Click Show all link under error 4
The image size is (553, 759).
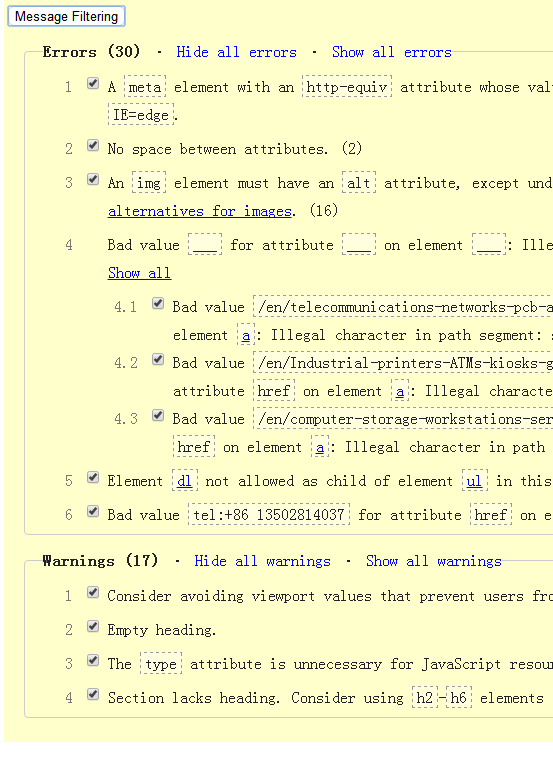(139, 273)
